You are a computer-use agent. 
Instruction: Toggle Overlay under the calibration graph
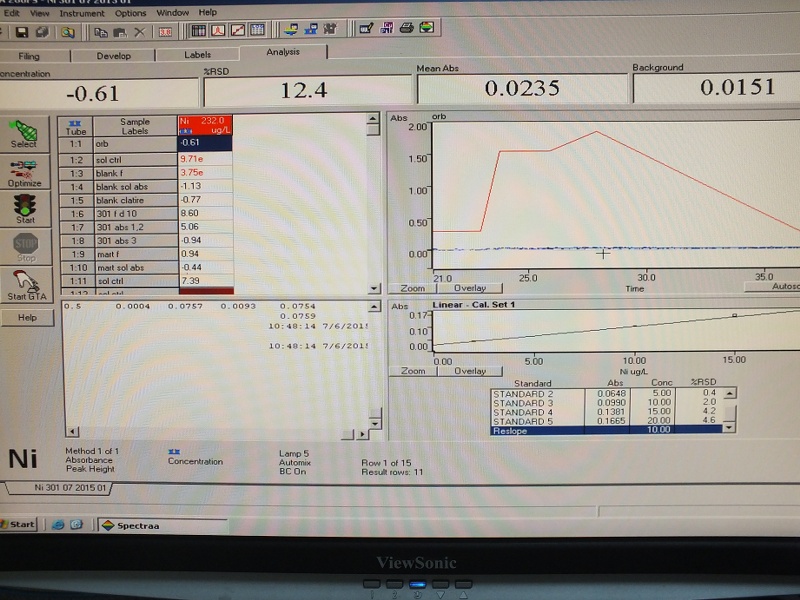[470, 371]
